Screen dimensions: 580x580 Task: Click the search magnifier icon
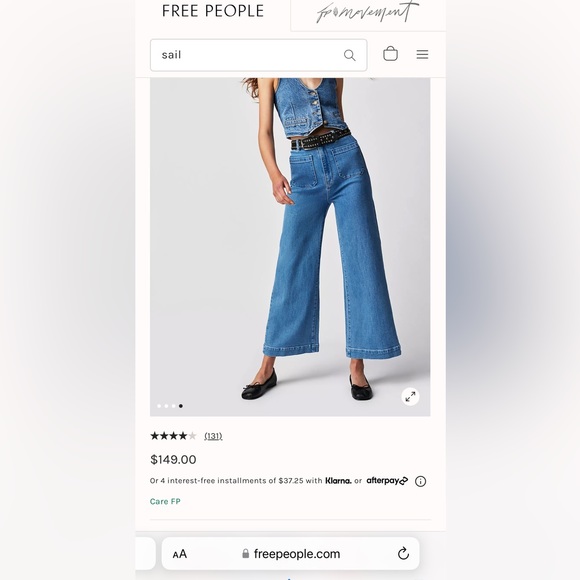pyautogui.click(x=350, y=55)
